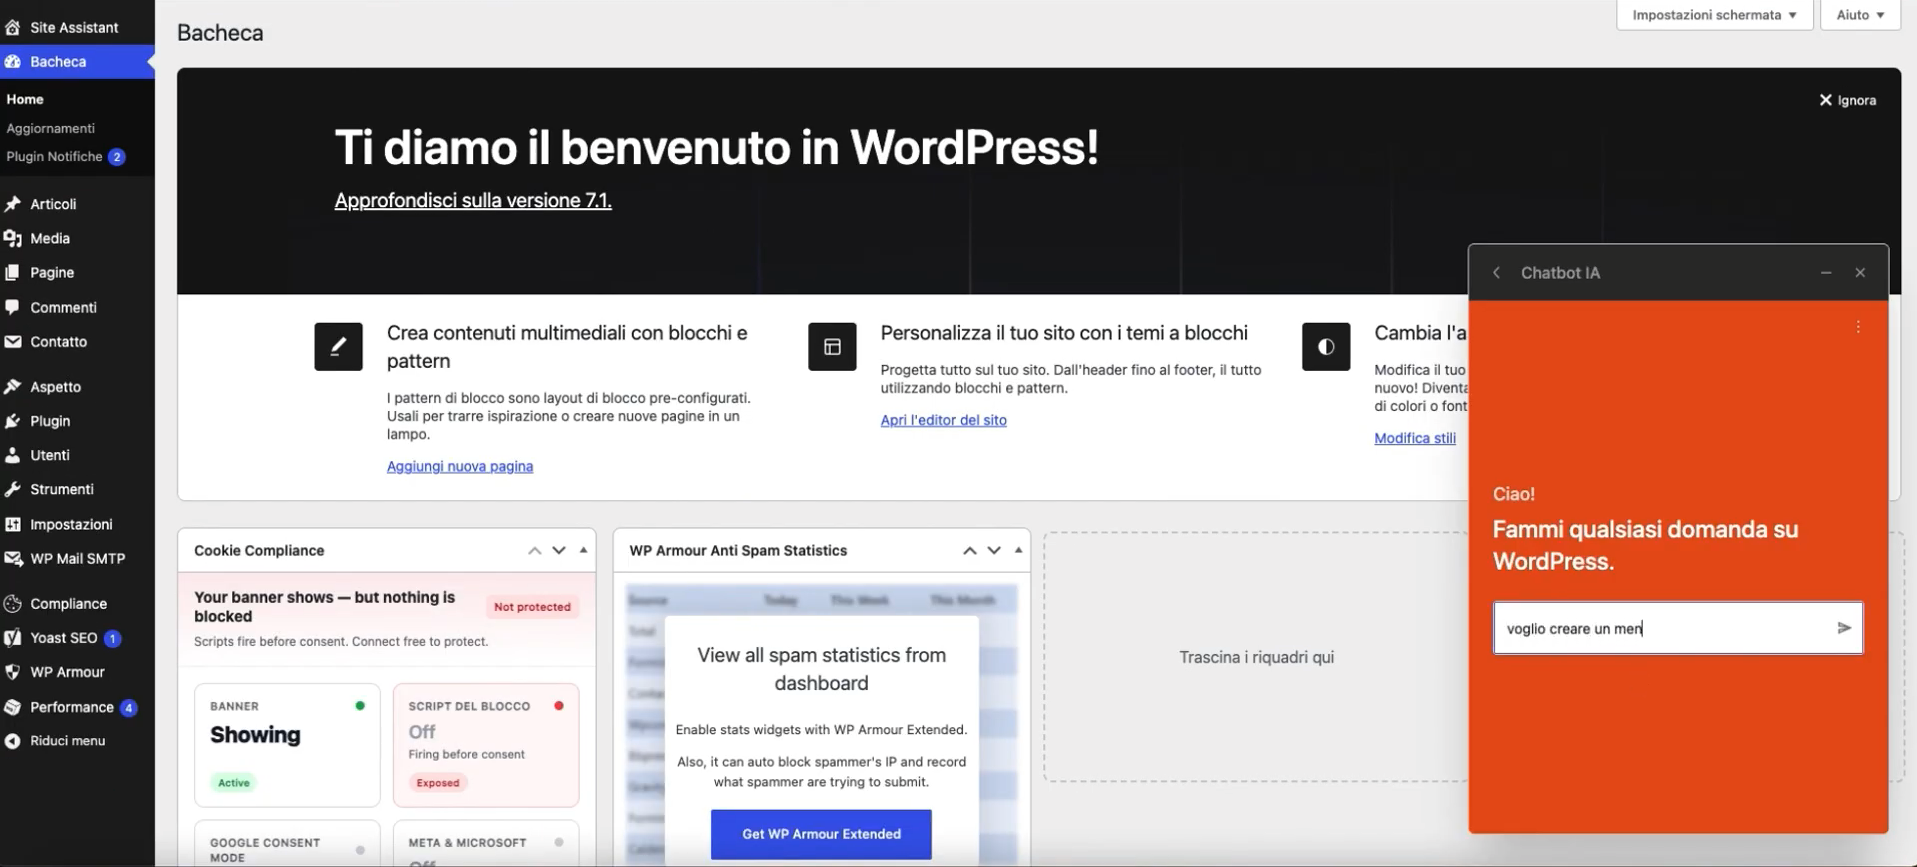Dismiss the welcome panel with Ignora

click(x=1847, y=100)
